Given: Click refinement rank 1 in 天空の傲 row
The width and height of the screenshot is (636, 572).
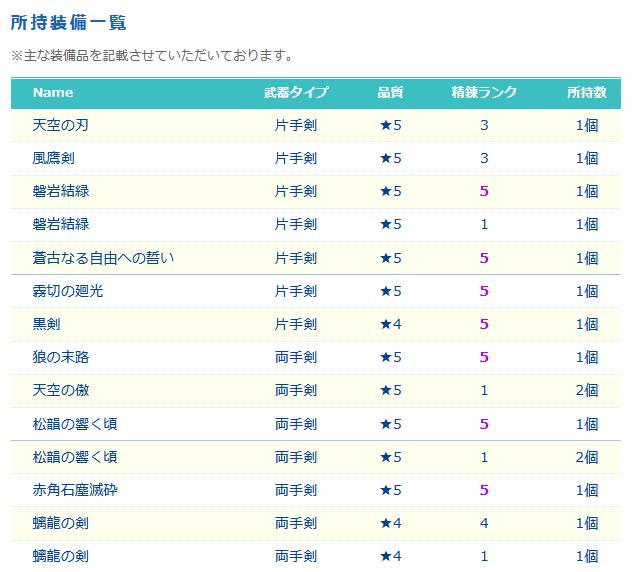Looking at the screenshot, I should (x=484, y=390).
